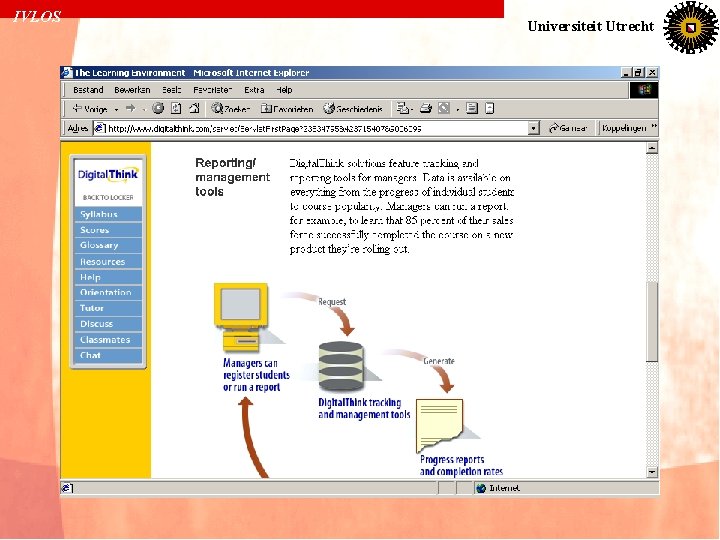The height and width of the screenshot is (540, 720).
Task: Click the Edit page toolbar icon
Action: pyautogui.click(x=444, y=108)
